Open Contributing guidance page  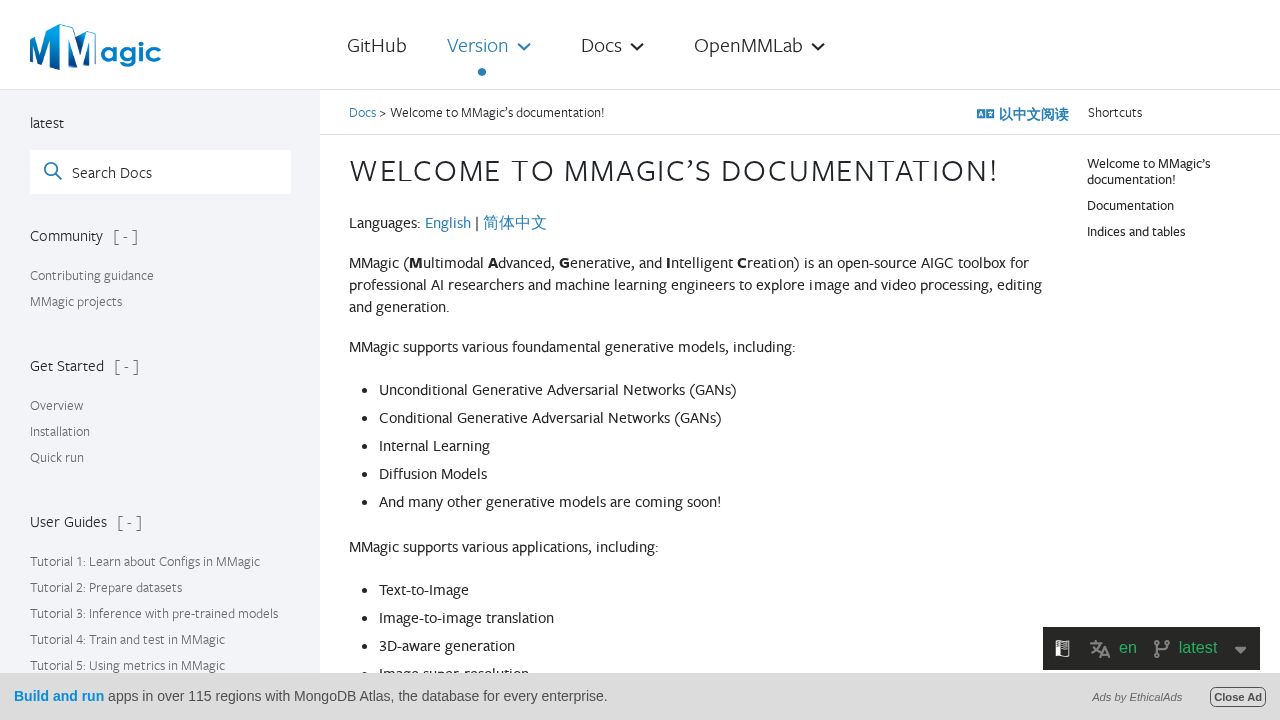pyautogui.click(x=92, y=275)
